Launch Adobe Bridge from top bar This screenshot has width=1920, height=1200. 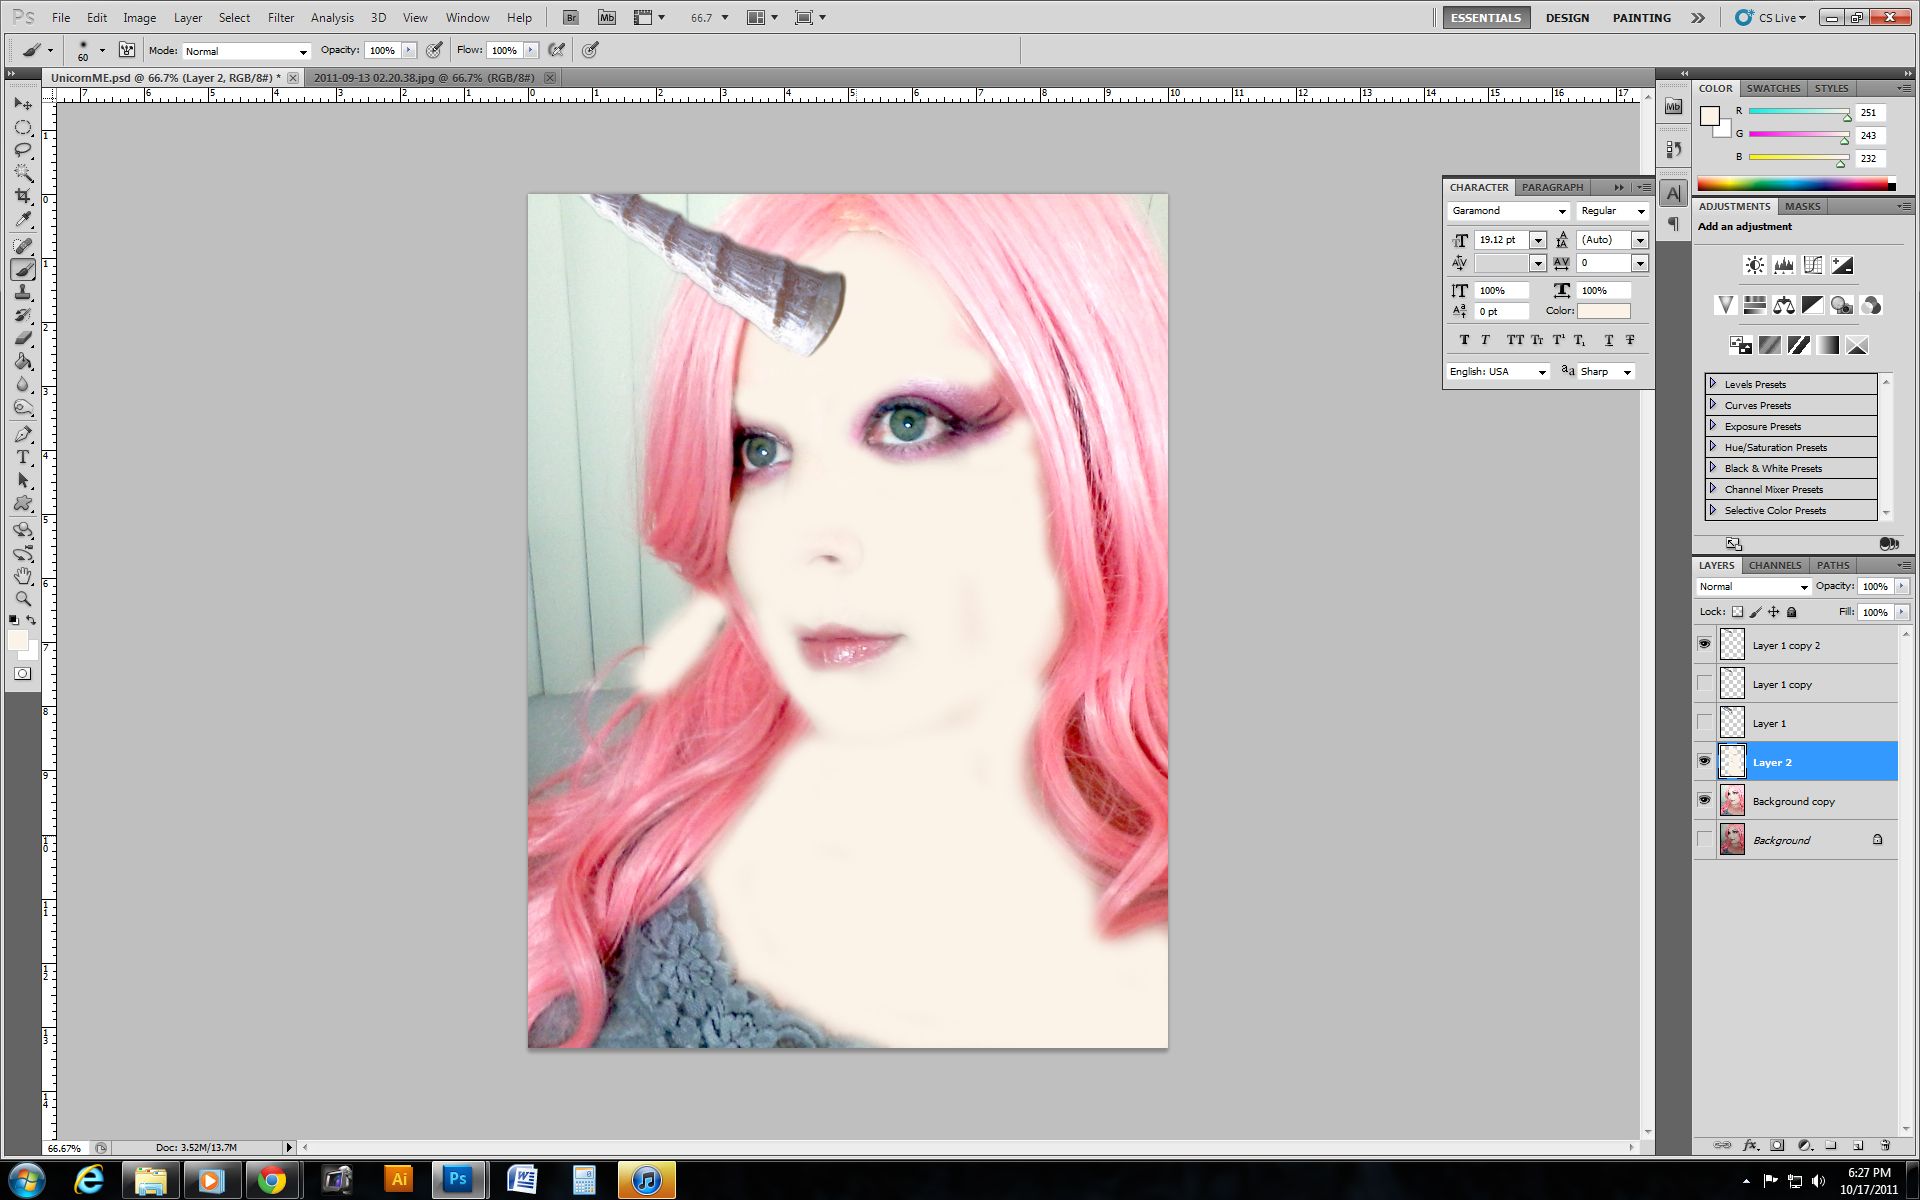570,17
